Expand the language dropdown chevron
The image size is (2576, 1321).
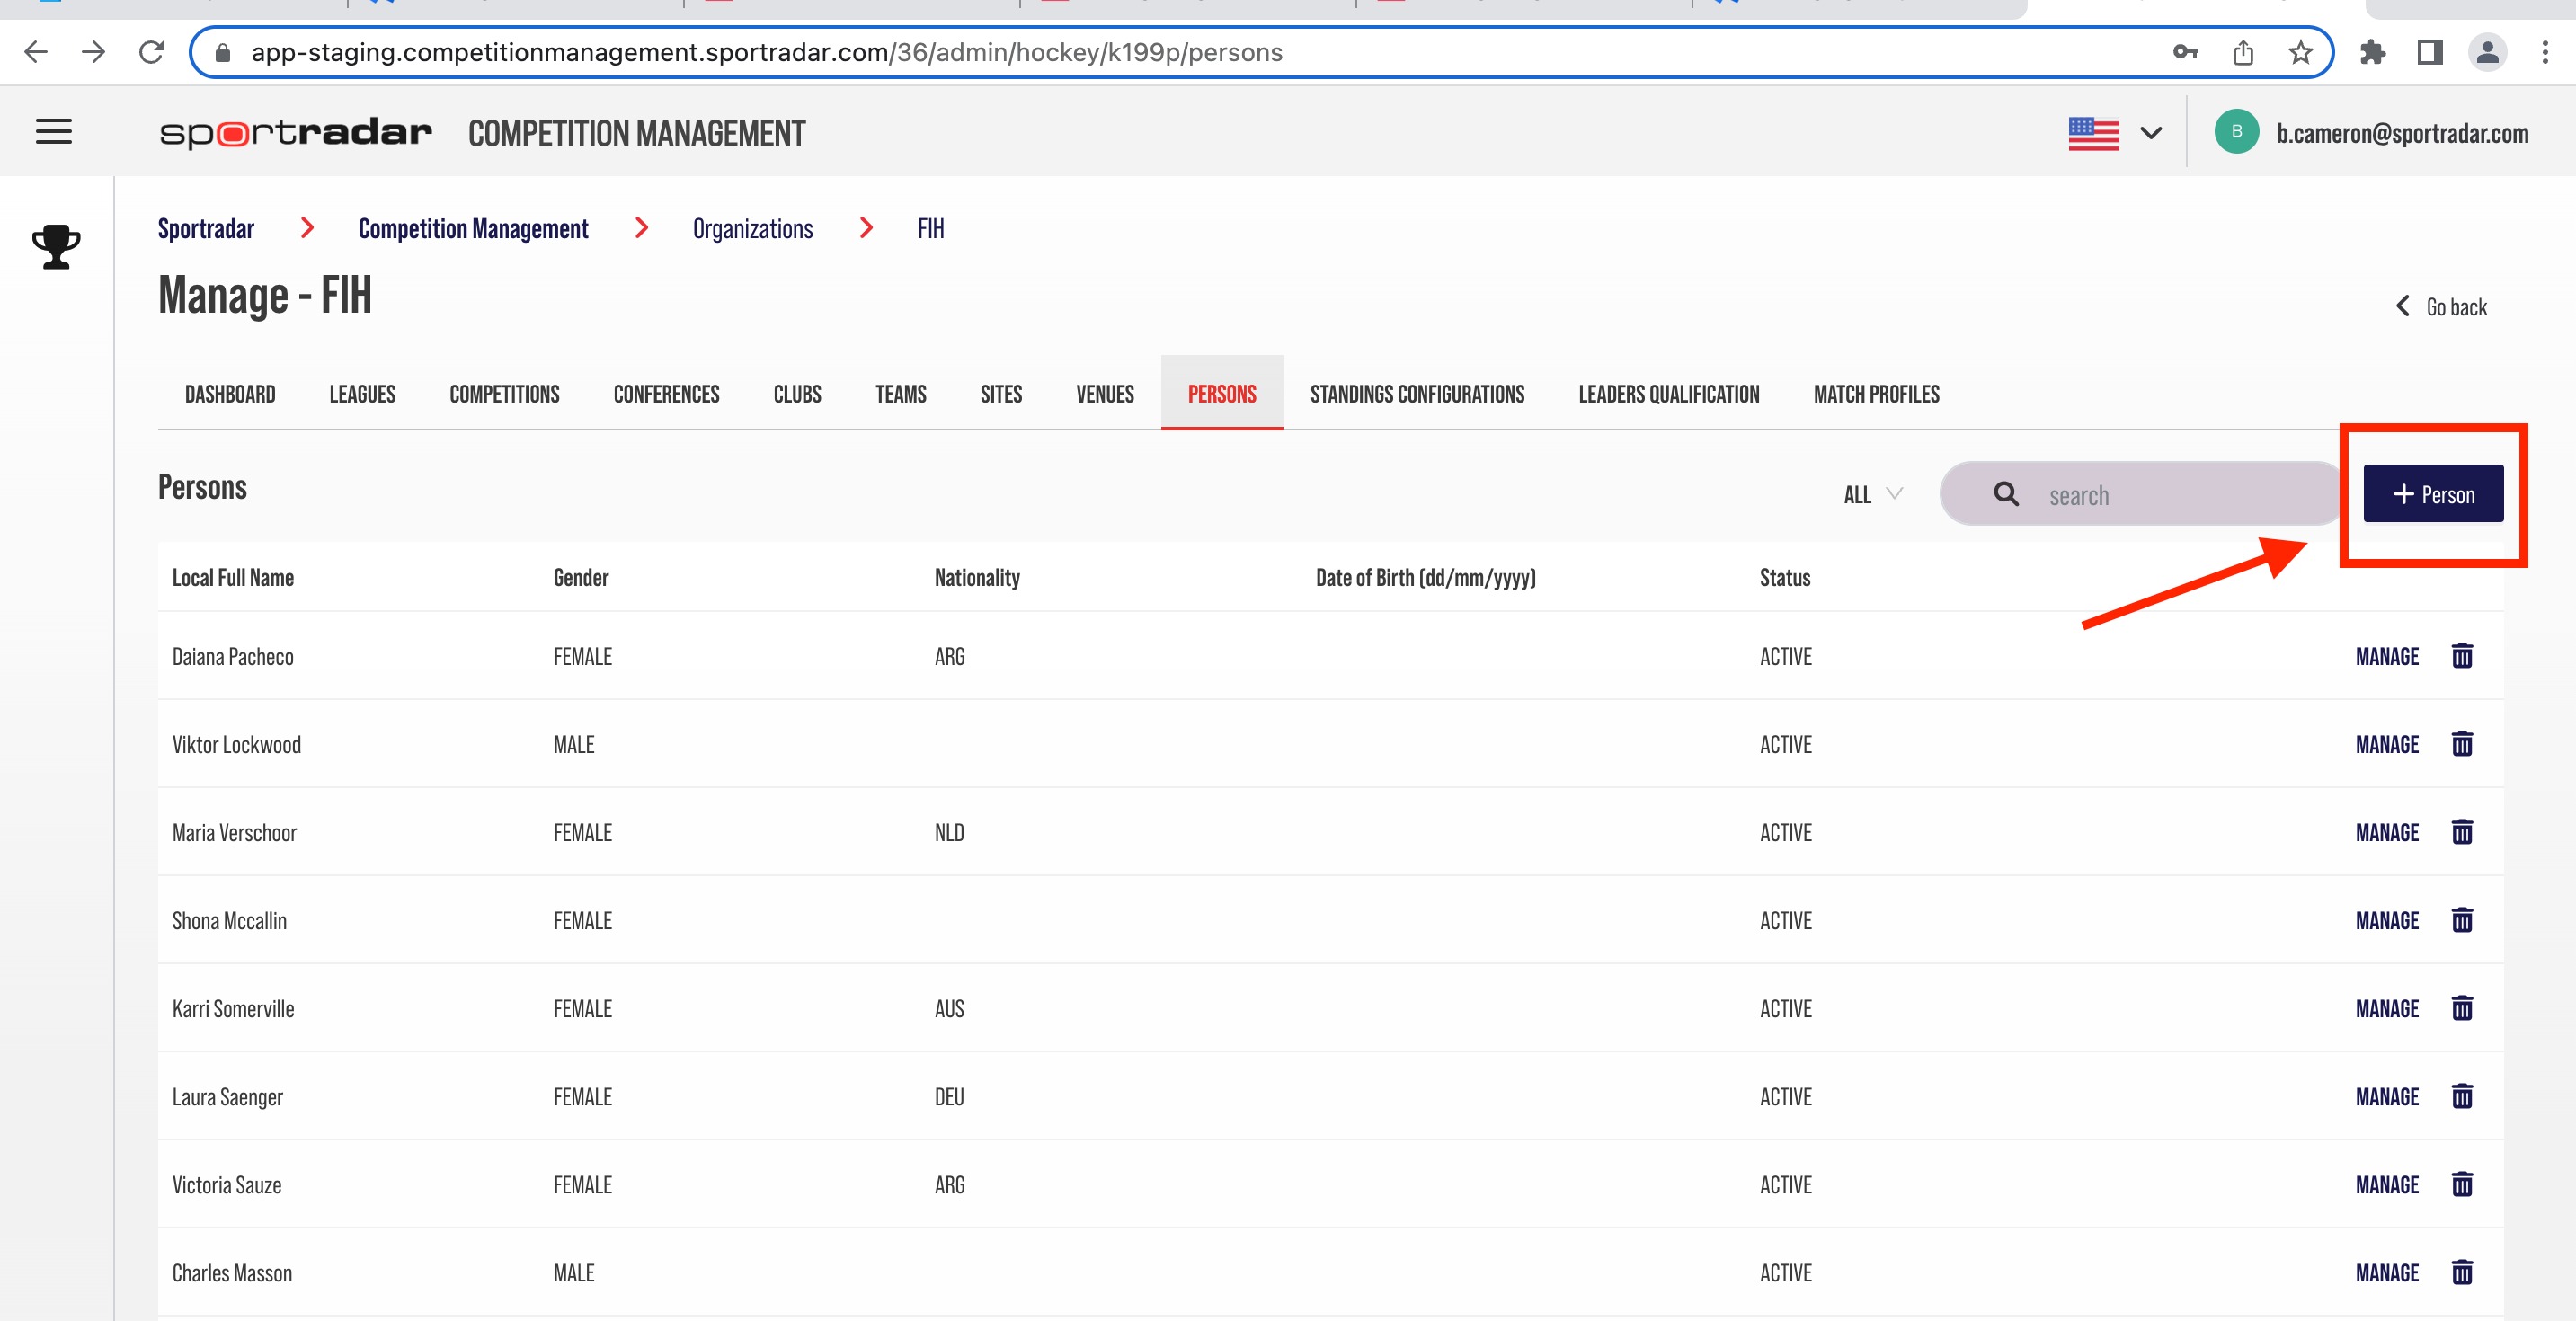click(2151, 133)
